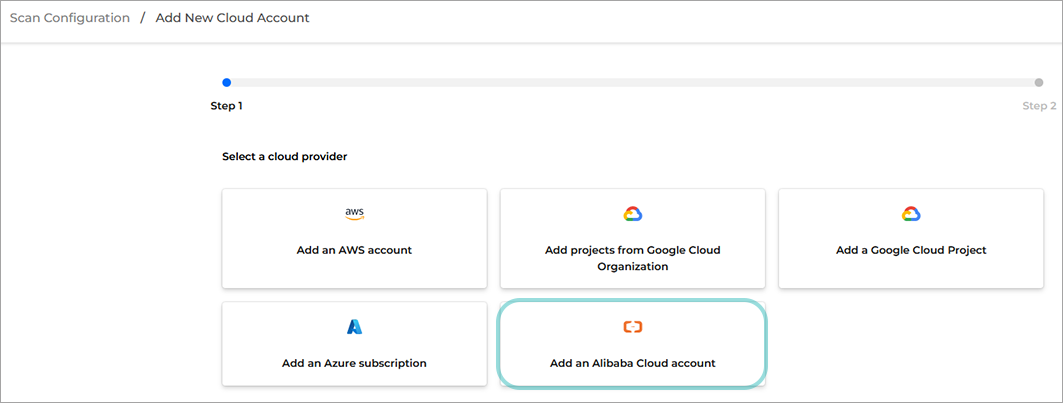
Task: Click the Google Cloud logo on Organization card
Action: click(x=633, y=214)
